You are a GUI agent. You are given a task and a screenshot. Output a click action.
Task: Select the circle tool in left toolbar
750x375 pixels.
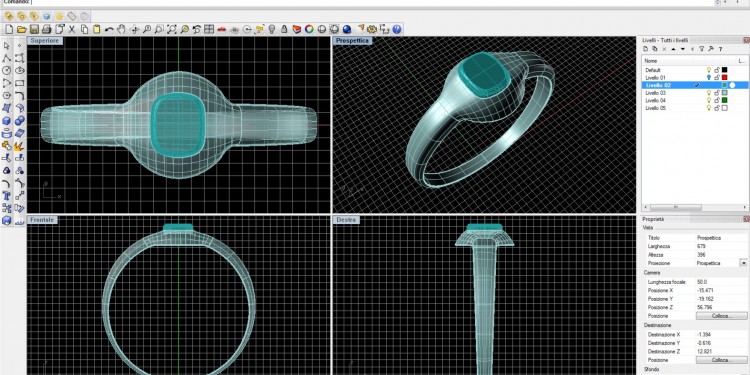[7, 71]
